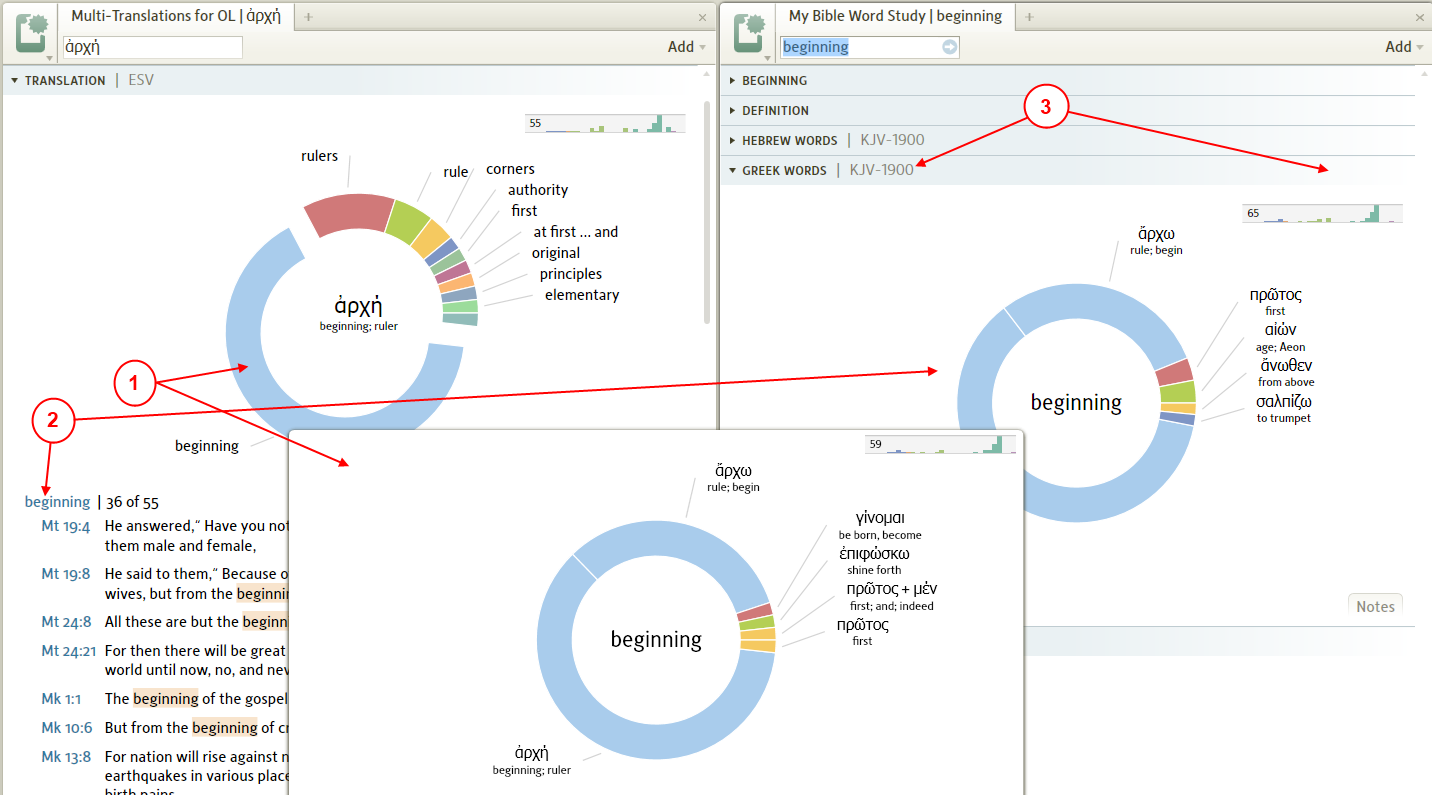Open the Add dropdown in the Word Study panel

click(1405, 47)
